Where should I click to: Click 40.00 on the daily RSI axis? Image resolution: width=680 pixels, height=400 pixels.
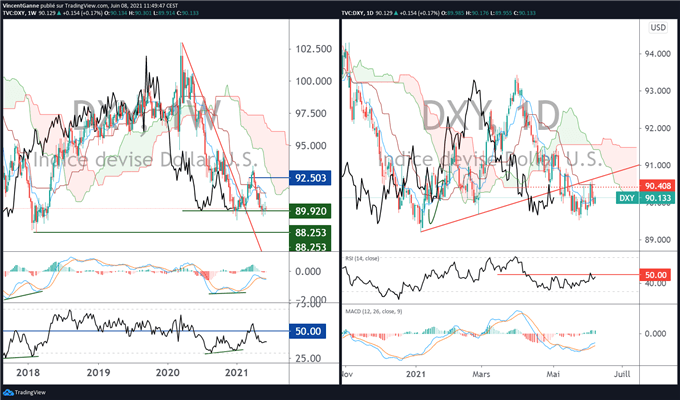653,284
